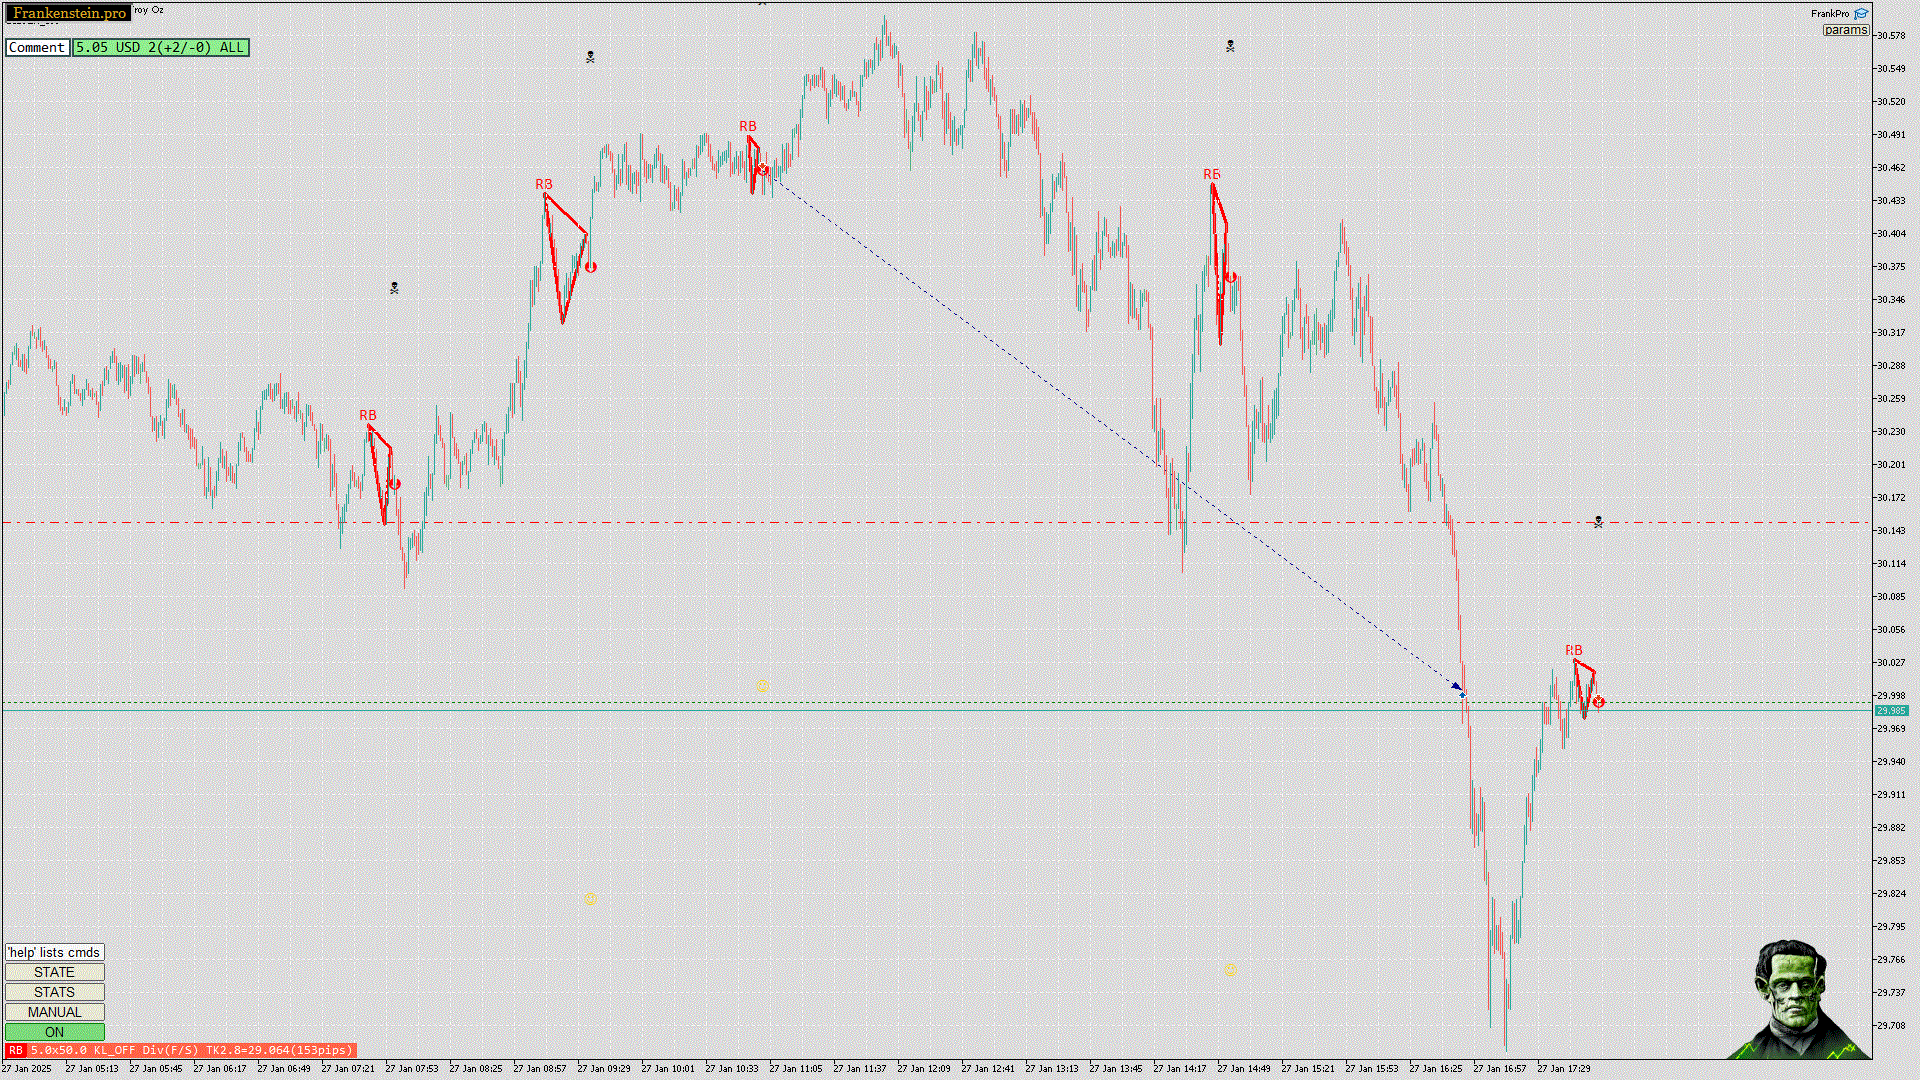Click the "'help' lists cmds" command field
Viewport: 1920px width, 1080px height.
[x=54, y=952]
